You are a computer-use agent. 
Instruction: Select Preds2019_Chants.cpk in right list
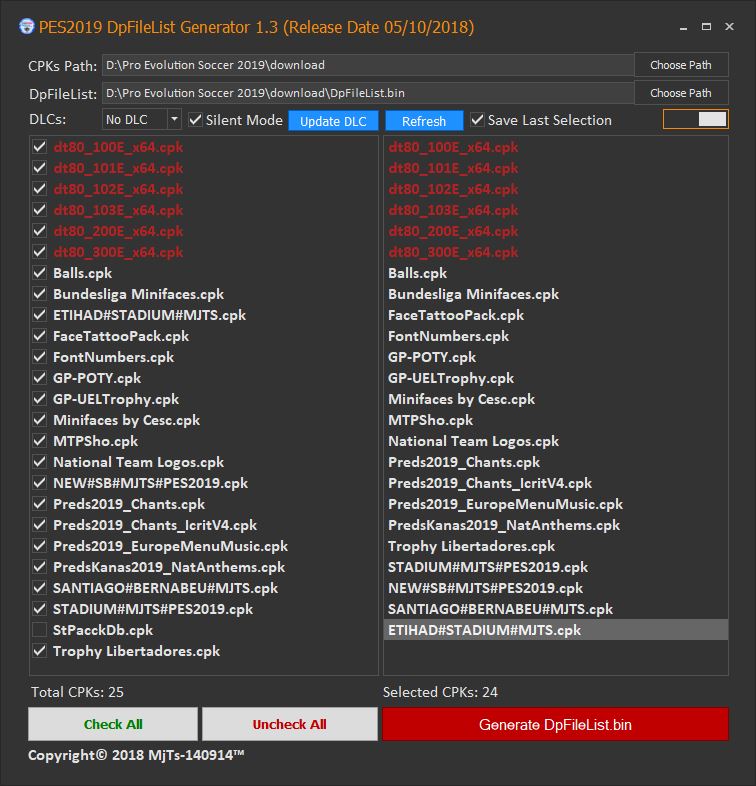pyautogui.click(x=556, y=462)
